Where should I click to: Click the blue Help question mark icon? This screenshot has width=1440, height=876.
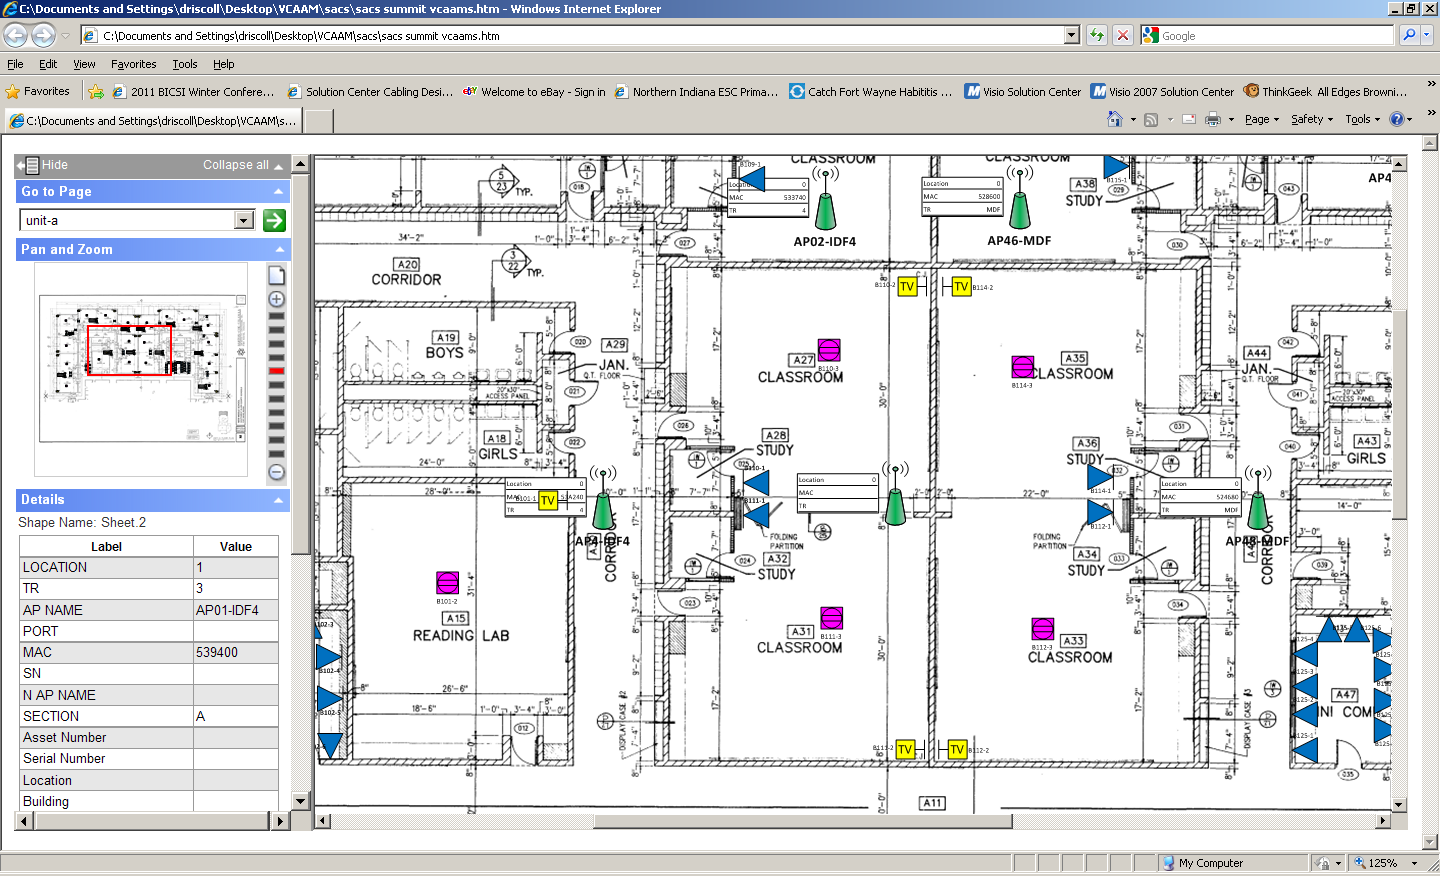tap(1397, 119)
